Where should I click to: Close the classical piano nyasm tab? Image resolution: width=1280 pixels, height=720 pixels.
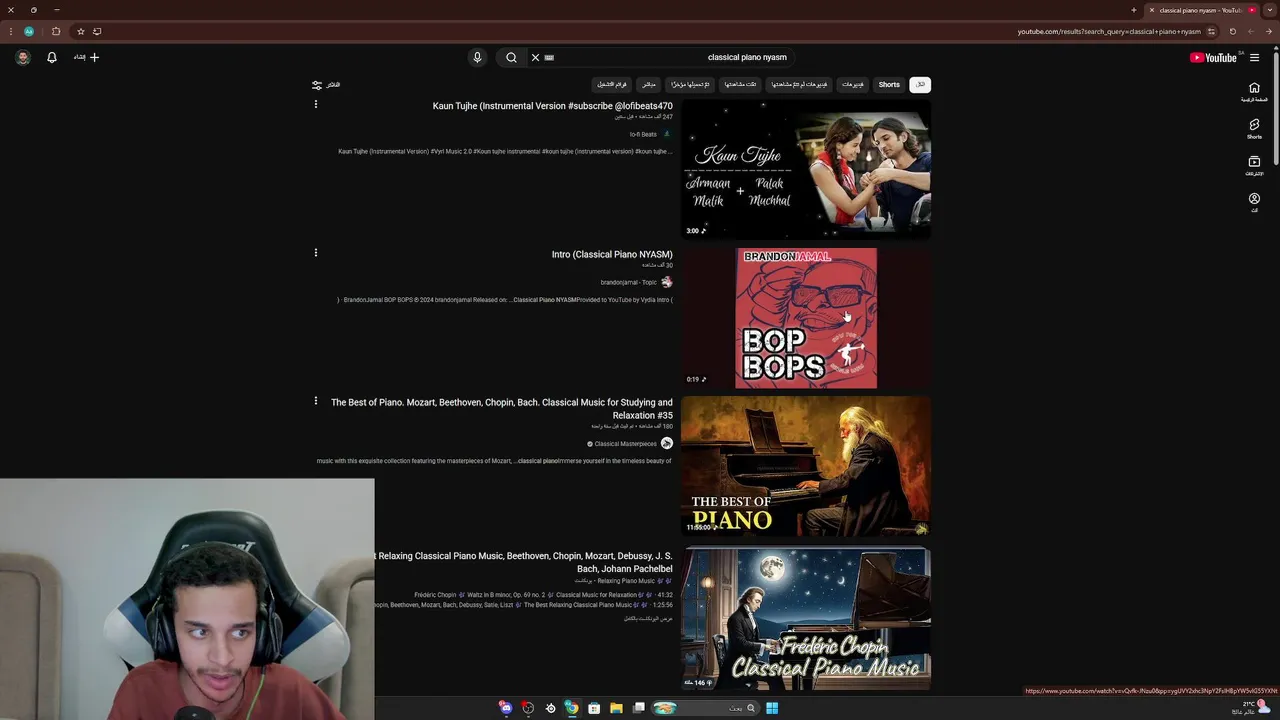pyautogui.click(x=1152, y=10)
